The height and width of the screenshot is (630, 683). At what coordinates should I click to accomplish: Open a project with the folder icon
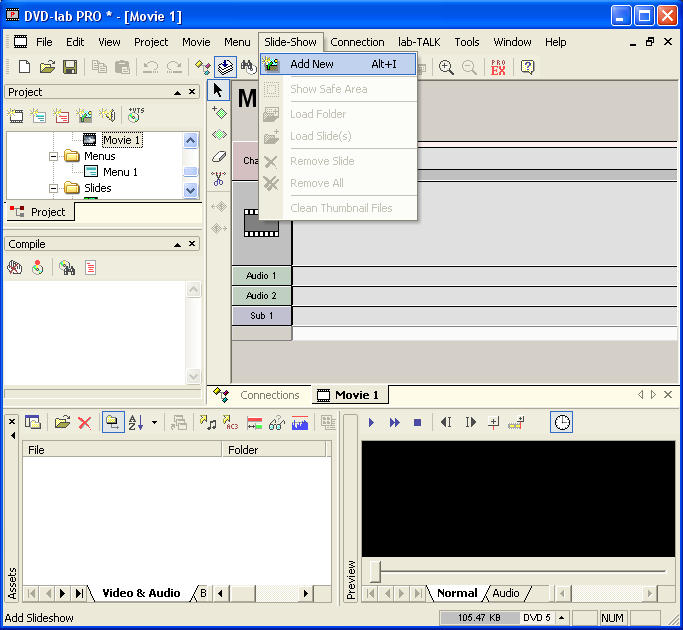click(x=47, y=67)
